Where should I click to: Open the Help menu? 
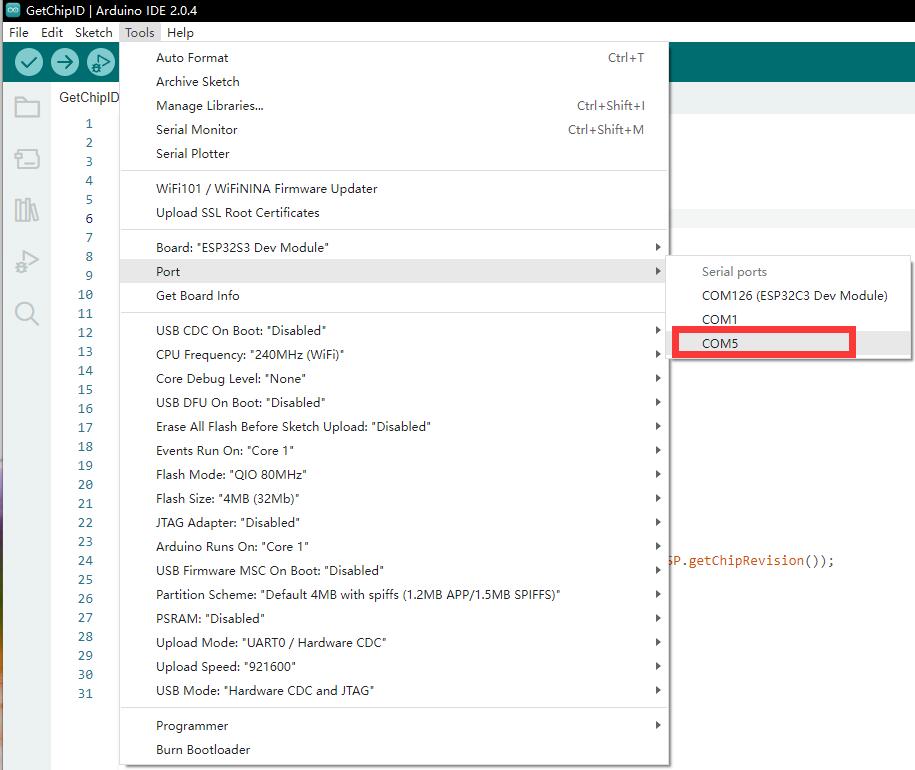(180, 32)
